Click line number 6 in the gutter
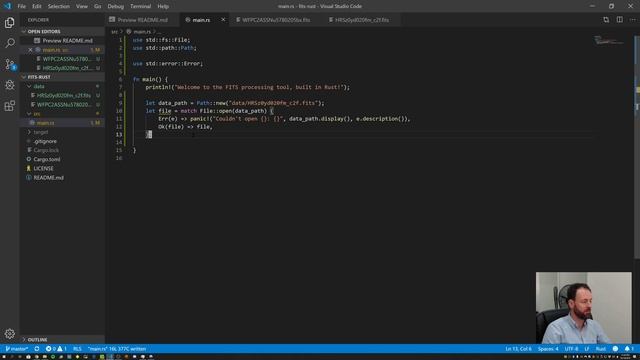The width and height of the screenshot is (640, 360). pyautogui.click(x=120, y=79)
